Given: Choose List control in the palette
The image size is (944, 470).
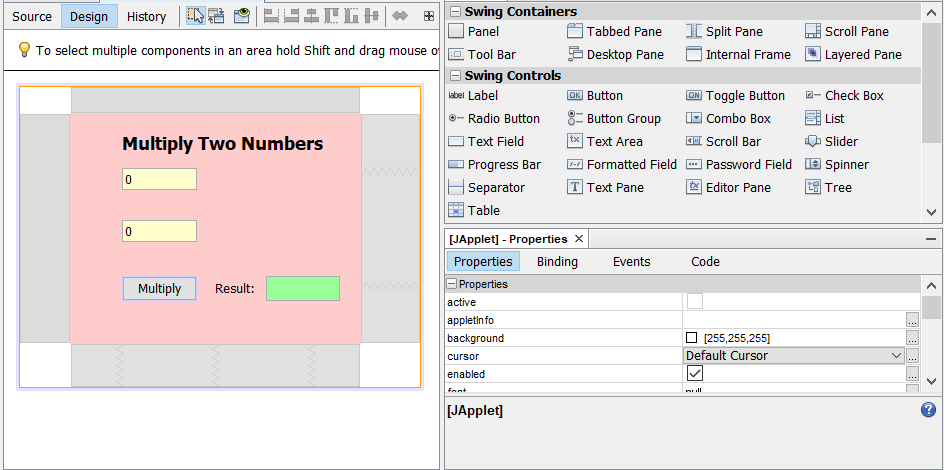Looking at the screenshot, I should pos(825,119).
